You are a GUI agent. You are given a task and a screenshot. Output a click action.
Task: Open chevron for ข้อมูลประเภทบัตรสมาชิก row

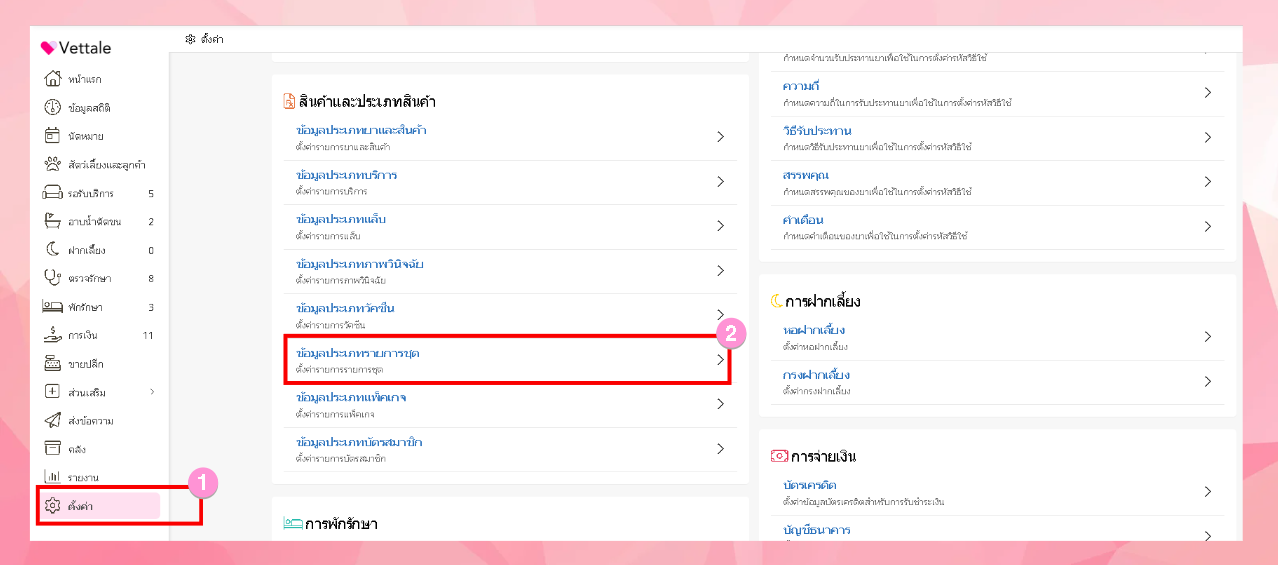pyautogui.click(x=720, y=449)
